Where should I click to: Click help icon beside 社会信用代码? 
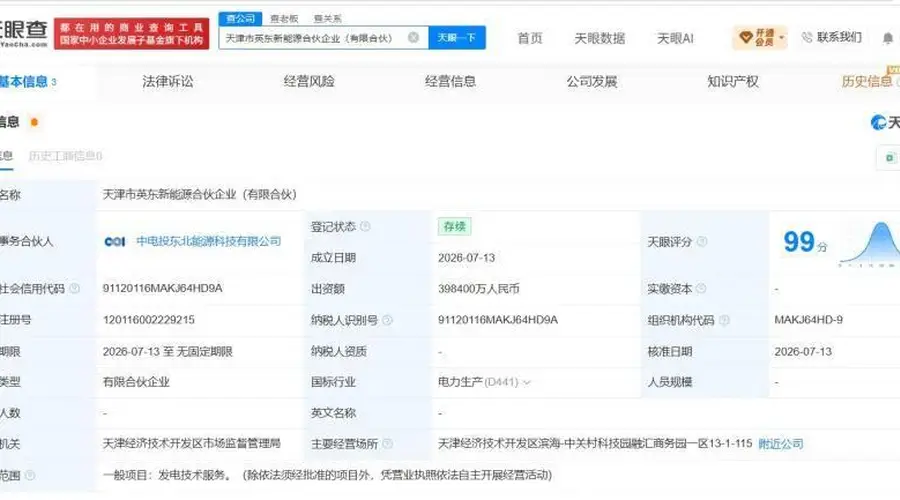click(x=75, y=288)
